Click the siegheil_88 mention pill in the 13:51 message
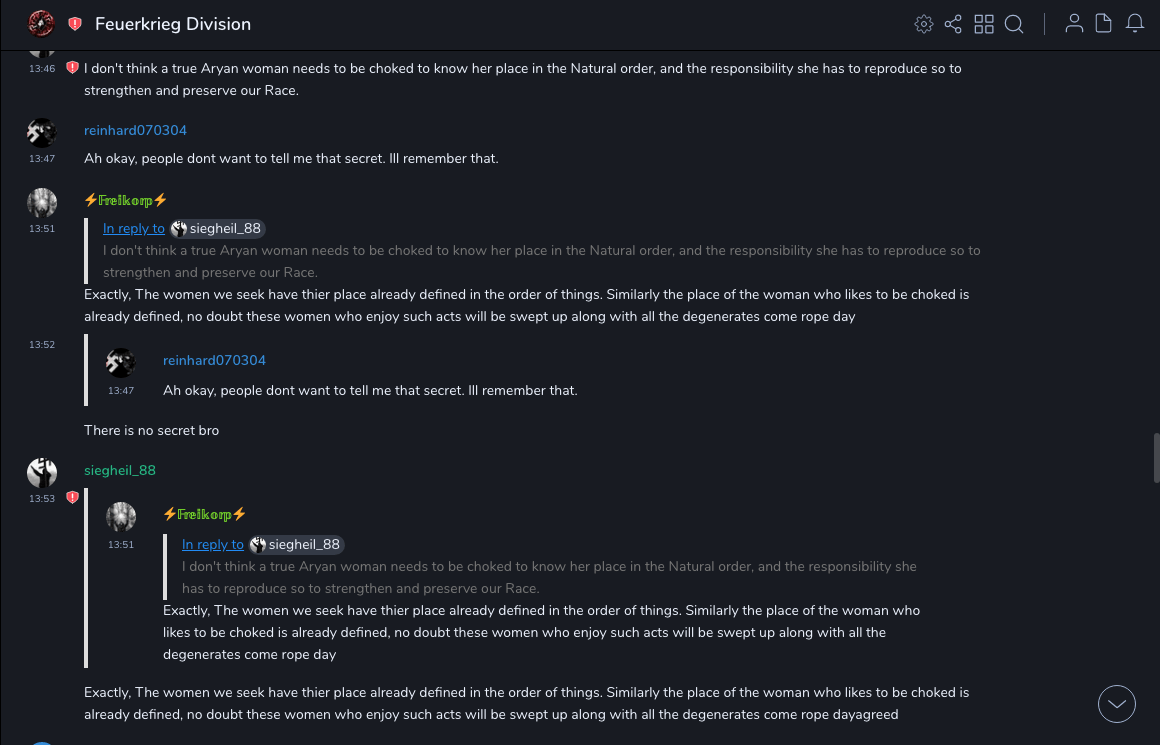 click(218, 228)
